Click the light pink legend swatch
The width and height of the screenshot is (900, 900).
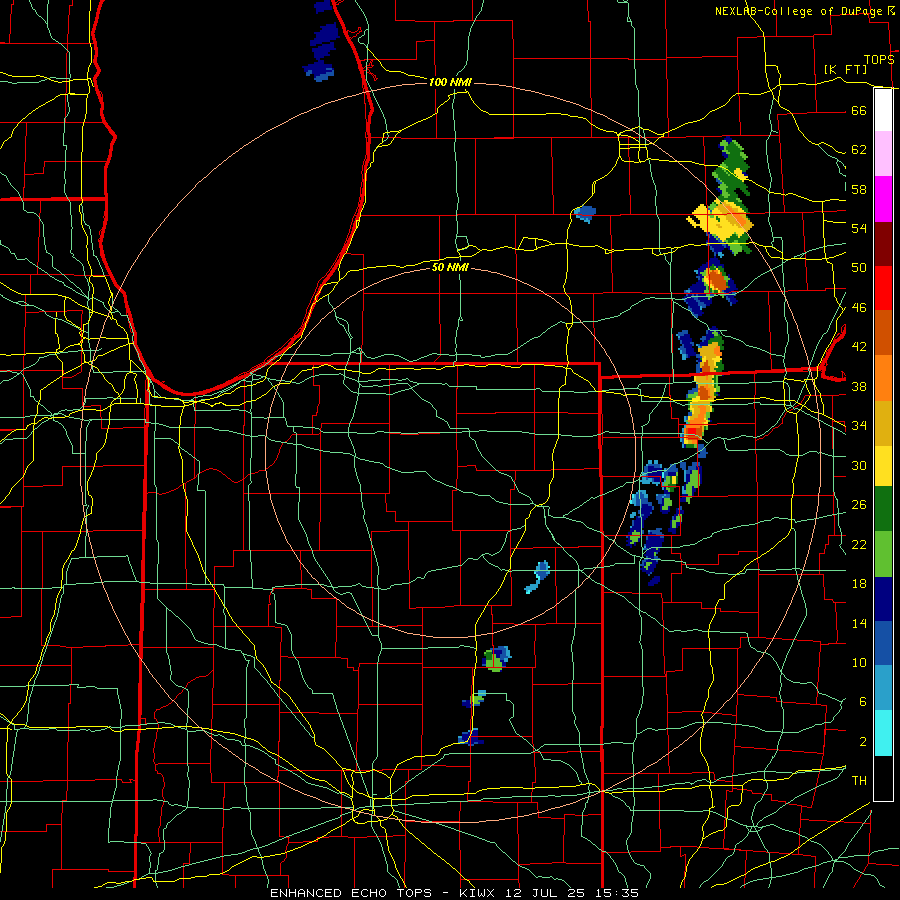coord(883,154)
